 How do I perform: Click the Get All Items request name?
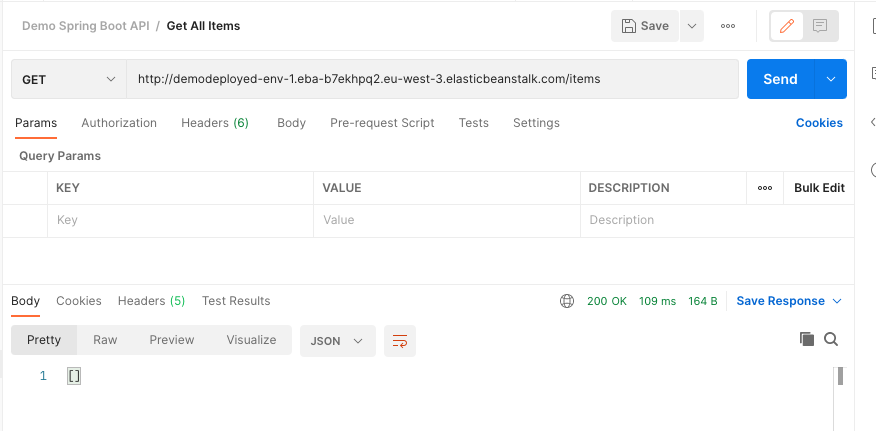click(203, 26)
